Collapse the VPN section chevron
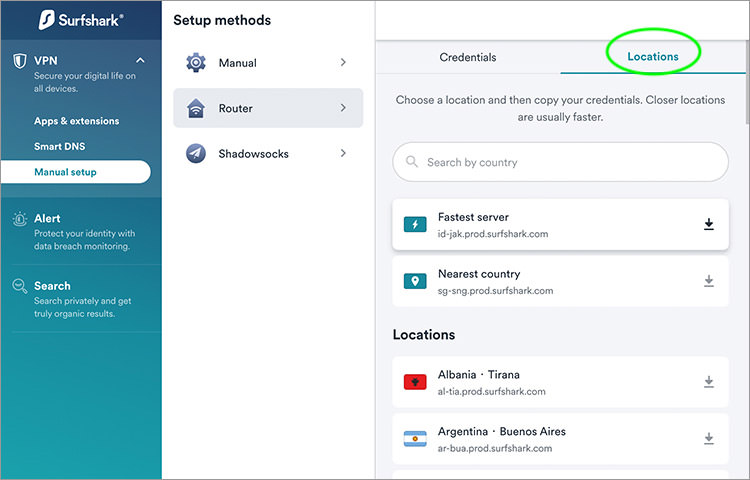Viewport: 750px width, 480px height. tap(140, 60)
